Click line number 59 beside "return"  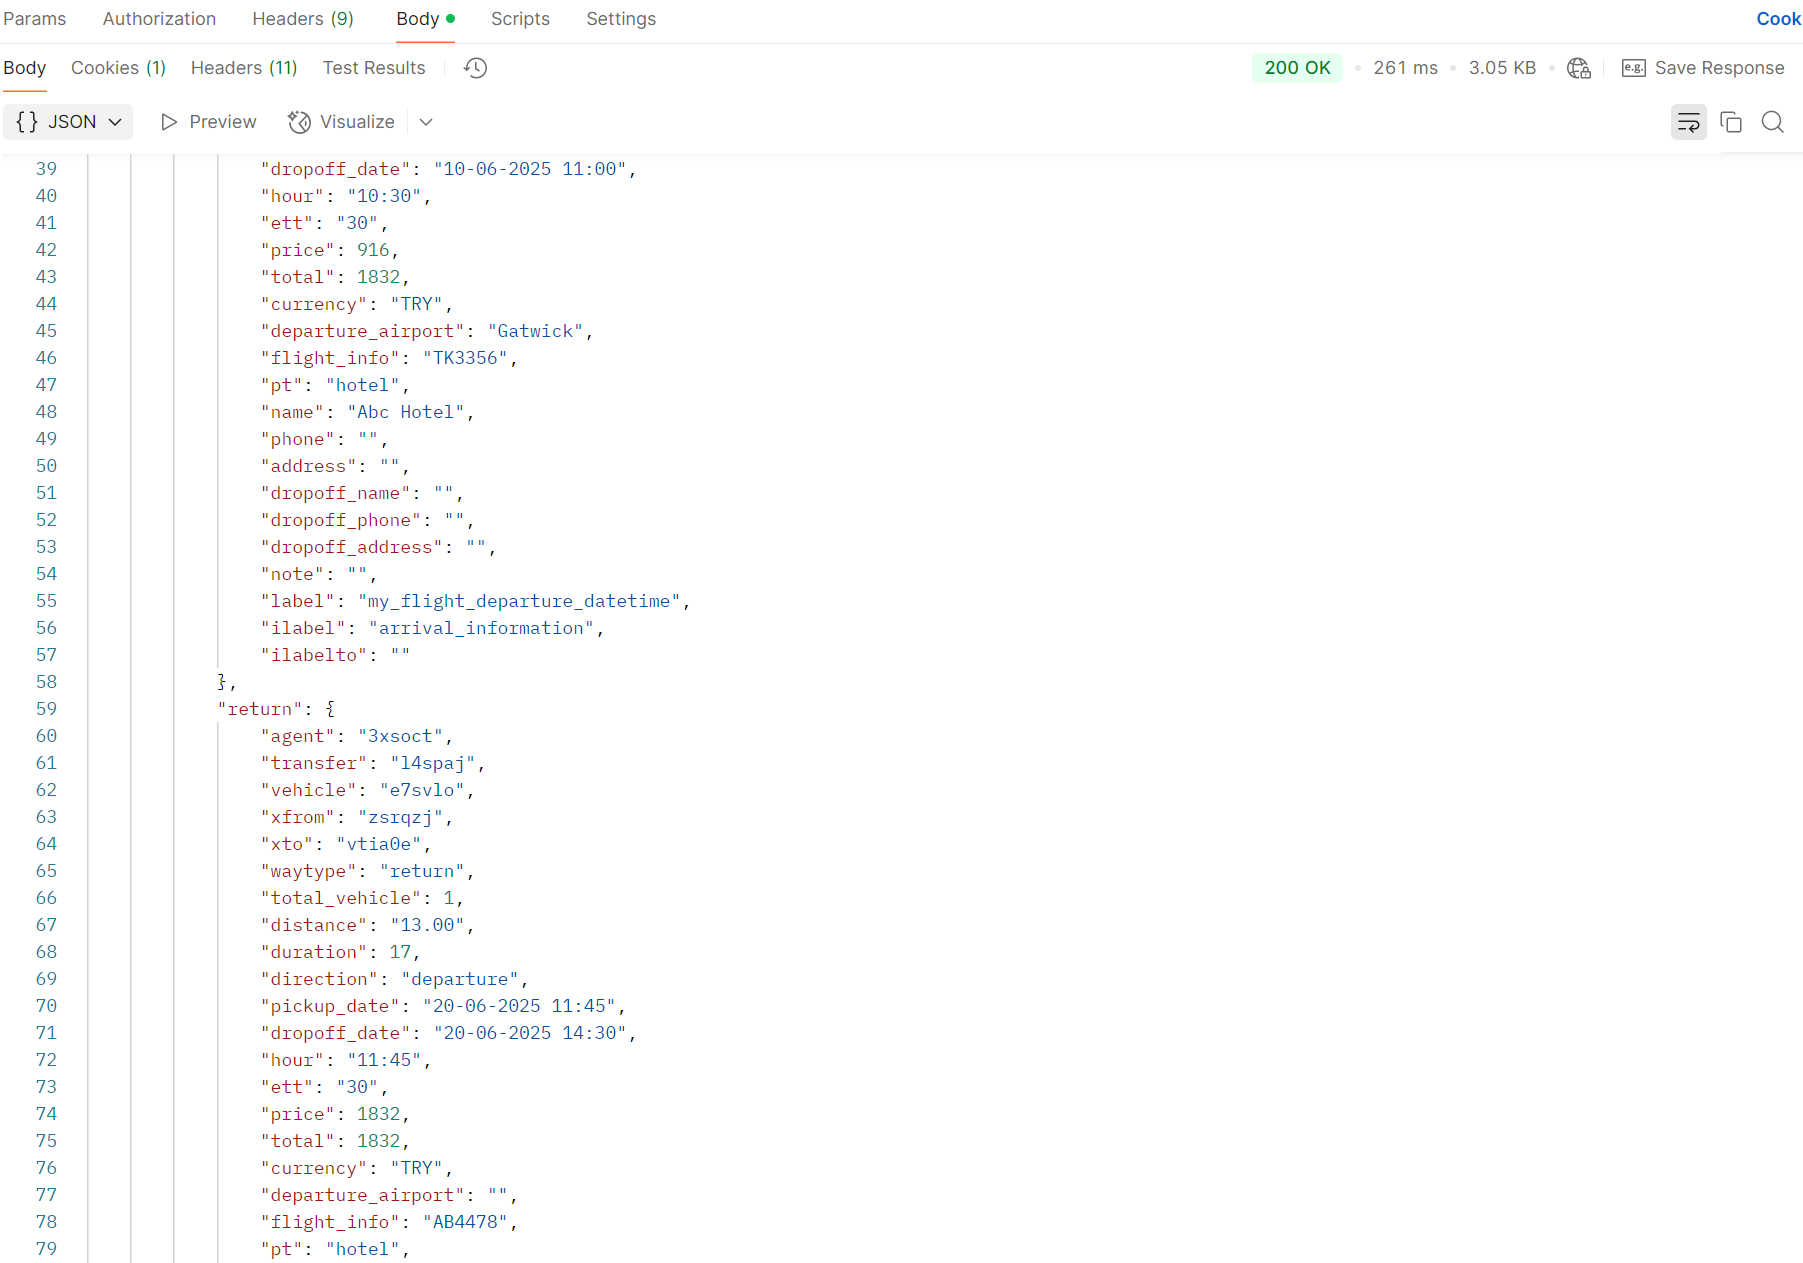[46, 709]
